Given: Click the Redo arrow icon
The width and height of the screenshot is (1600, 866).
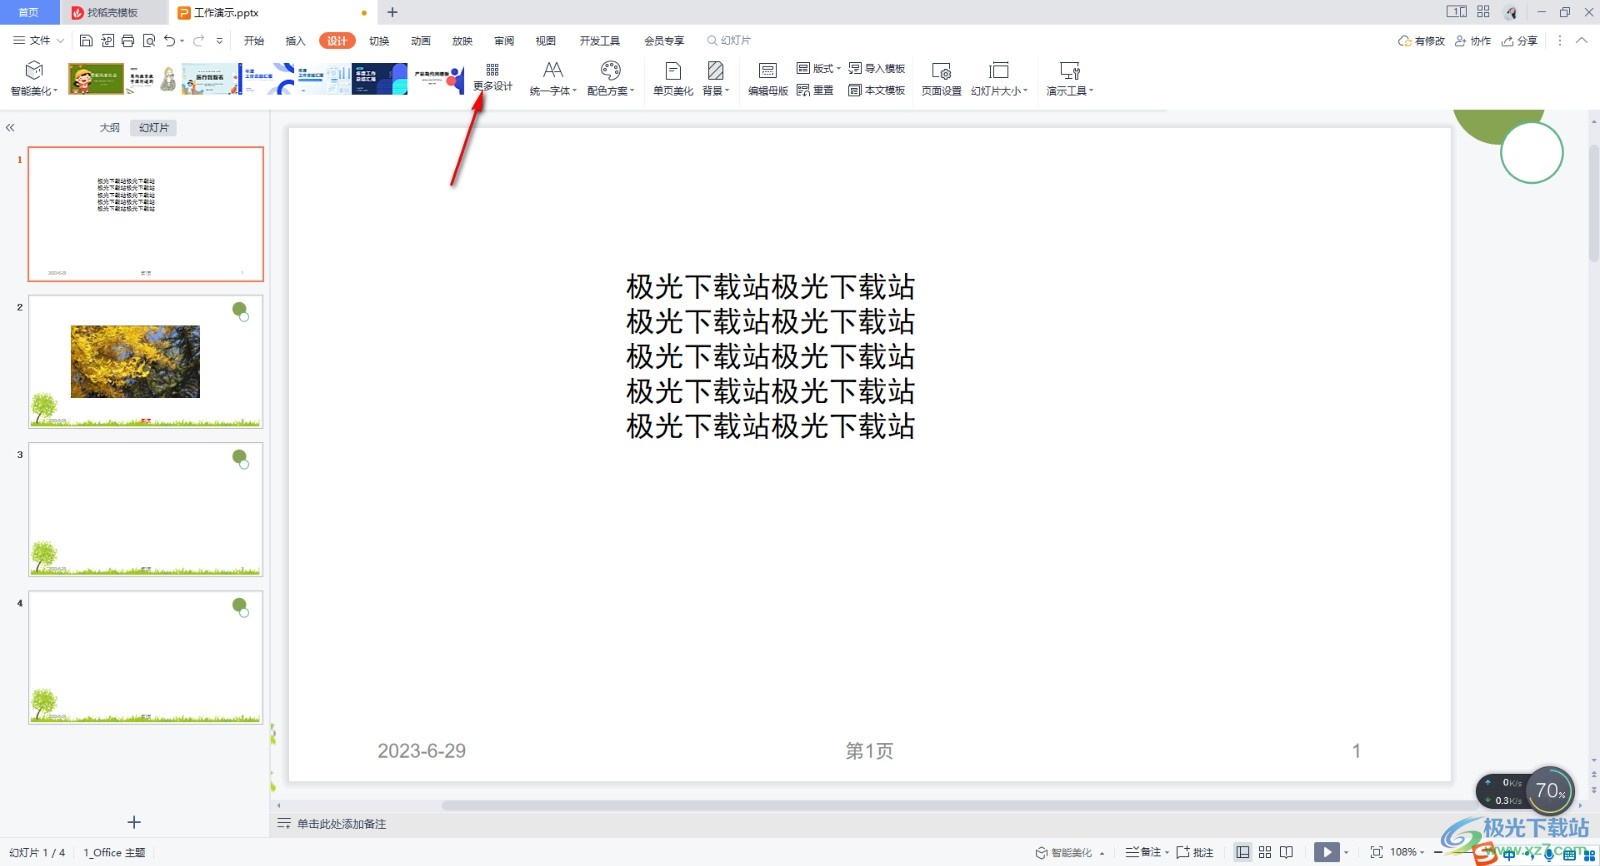Looking at the screenshot, I should click(198, 41).
